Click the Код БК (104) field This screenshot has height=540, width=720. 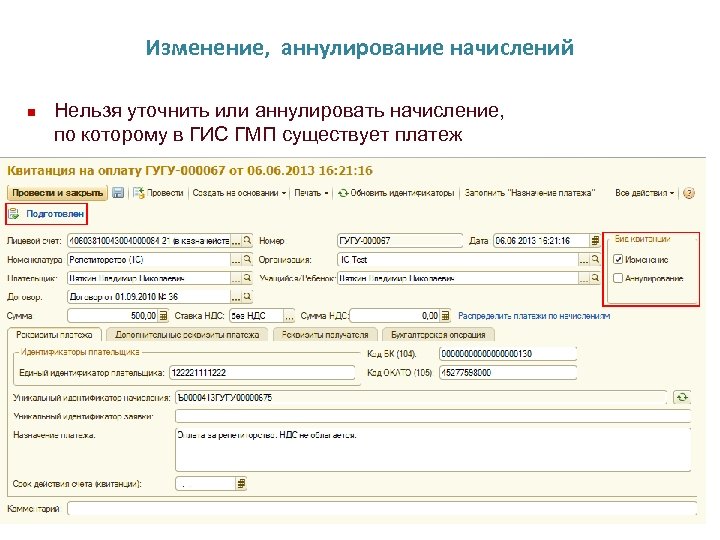pos(507,354)
